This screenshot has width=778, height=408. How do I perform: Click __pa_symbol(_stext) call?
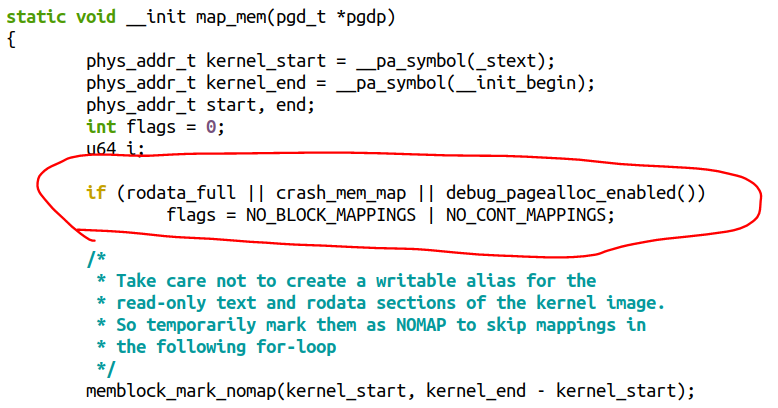coord(451,61)
